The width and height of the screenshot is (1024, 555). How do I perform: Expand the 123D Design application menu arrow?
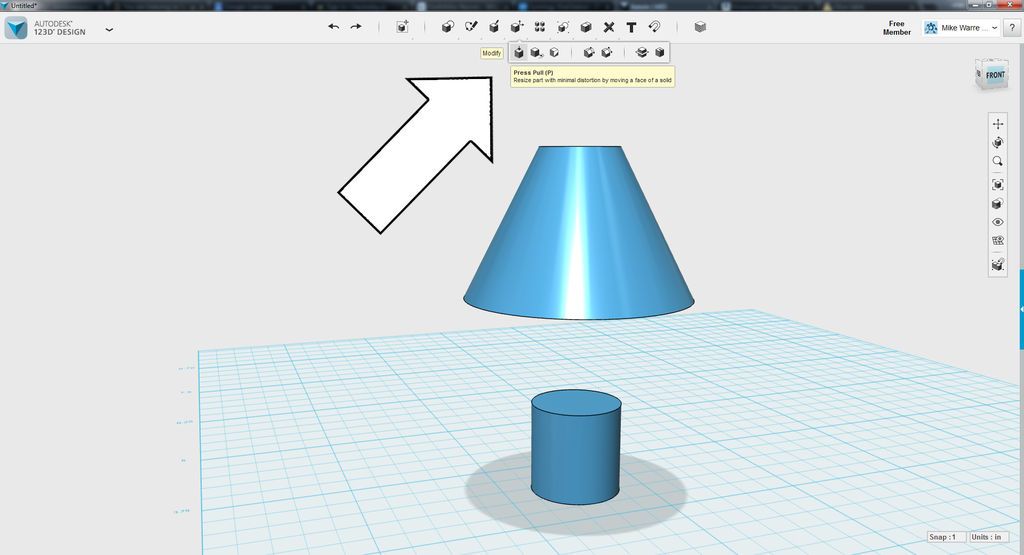[109, 29]
